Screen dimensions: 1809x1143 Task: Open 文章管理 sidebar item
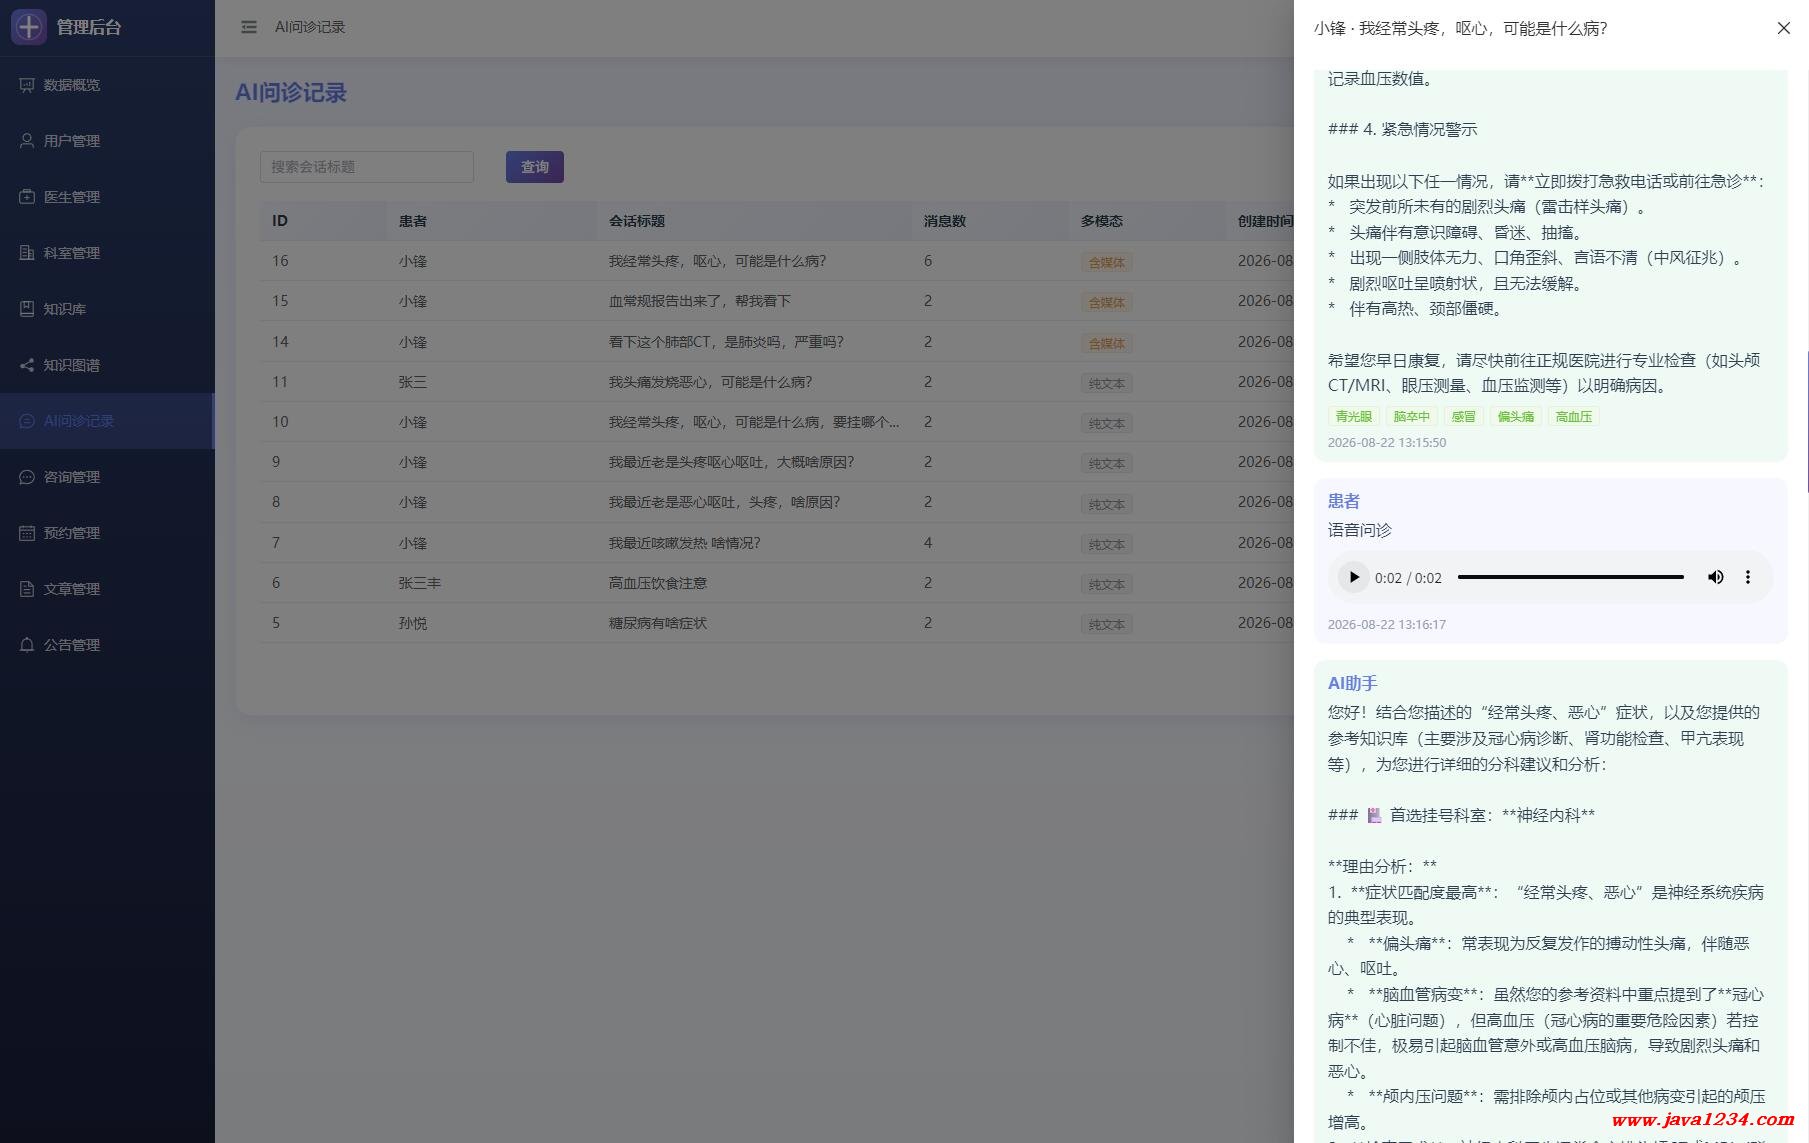(x=107, y=589)
